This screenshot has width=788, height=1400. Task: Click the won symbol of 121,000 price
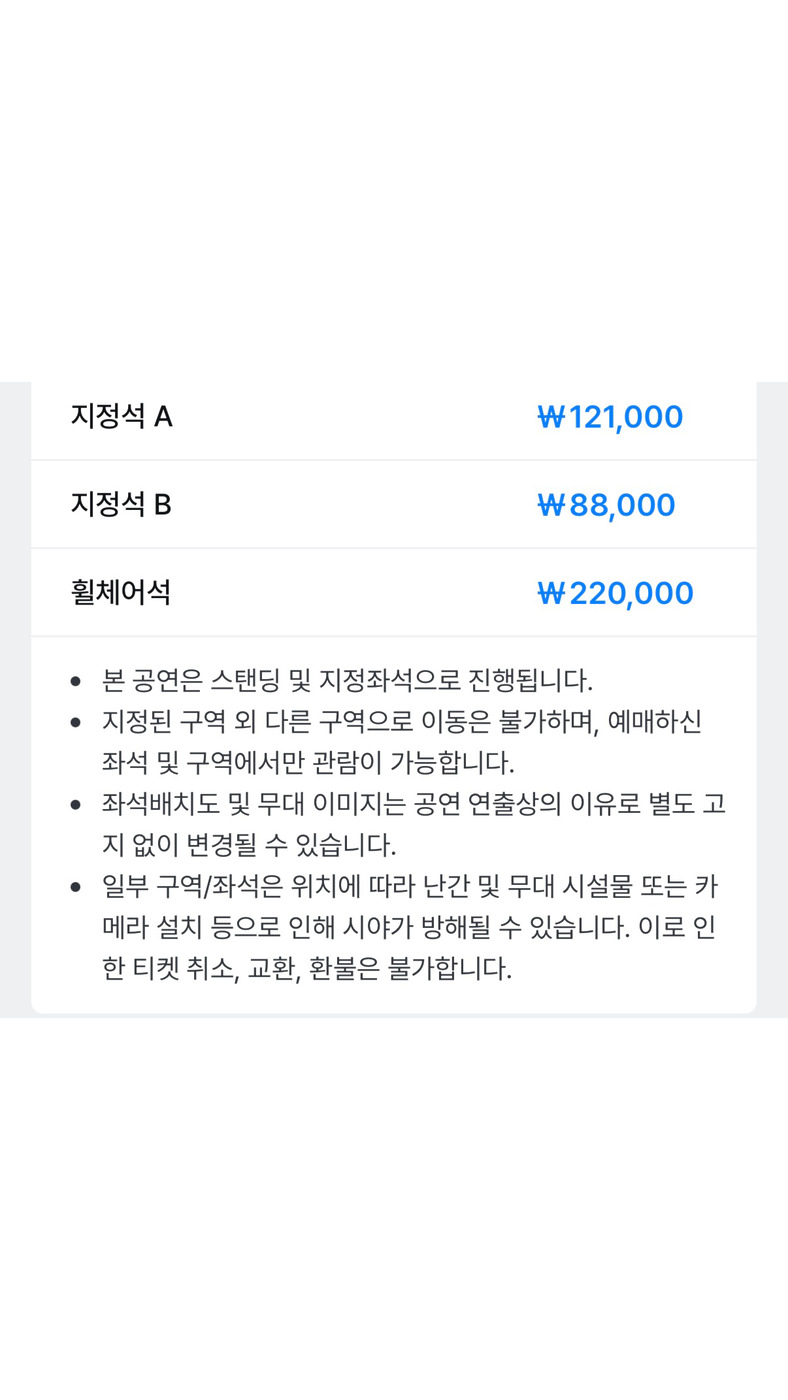coord(551,417)
